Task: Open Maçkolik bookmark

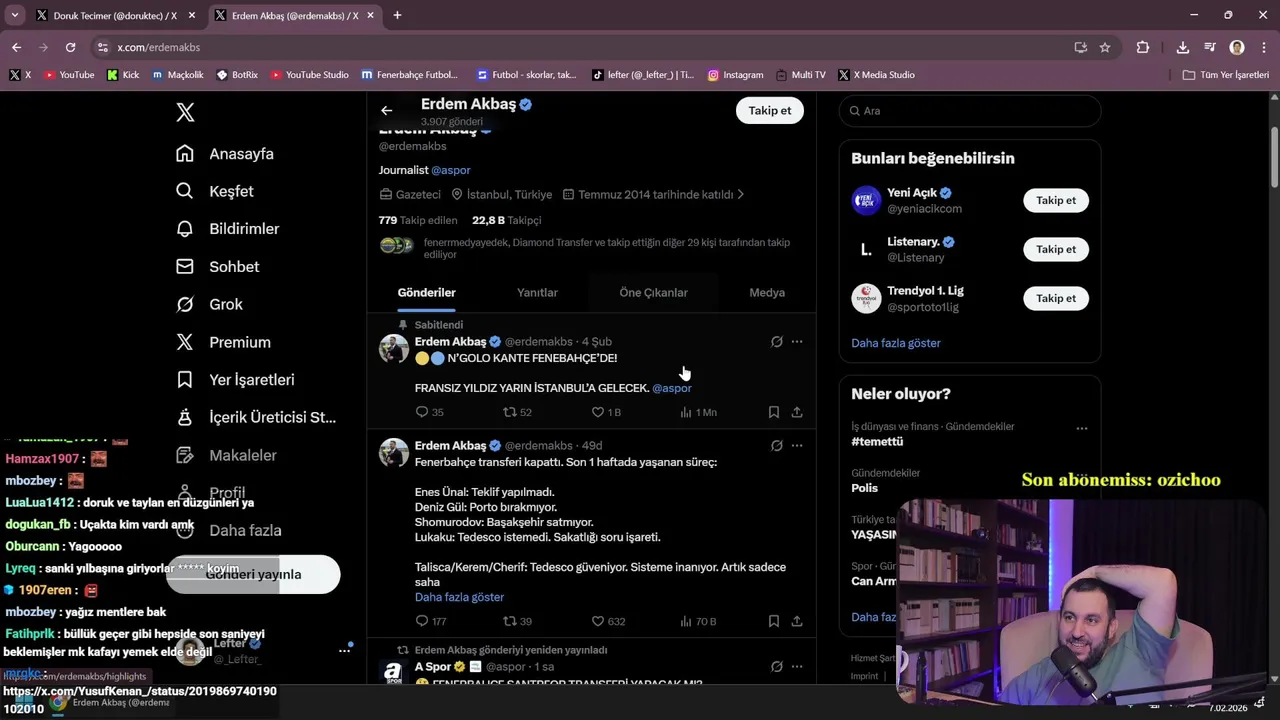Action: [178, 75]
